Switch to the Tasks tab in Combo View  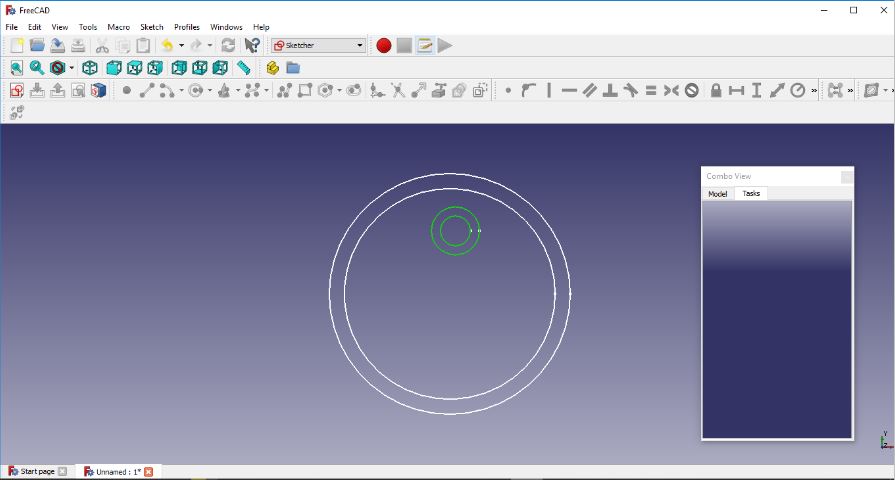(x=751, y=193)
